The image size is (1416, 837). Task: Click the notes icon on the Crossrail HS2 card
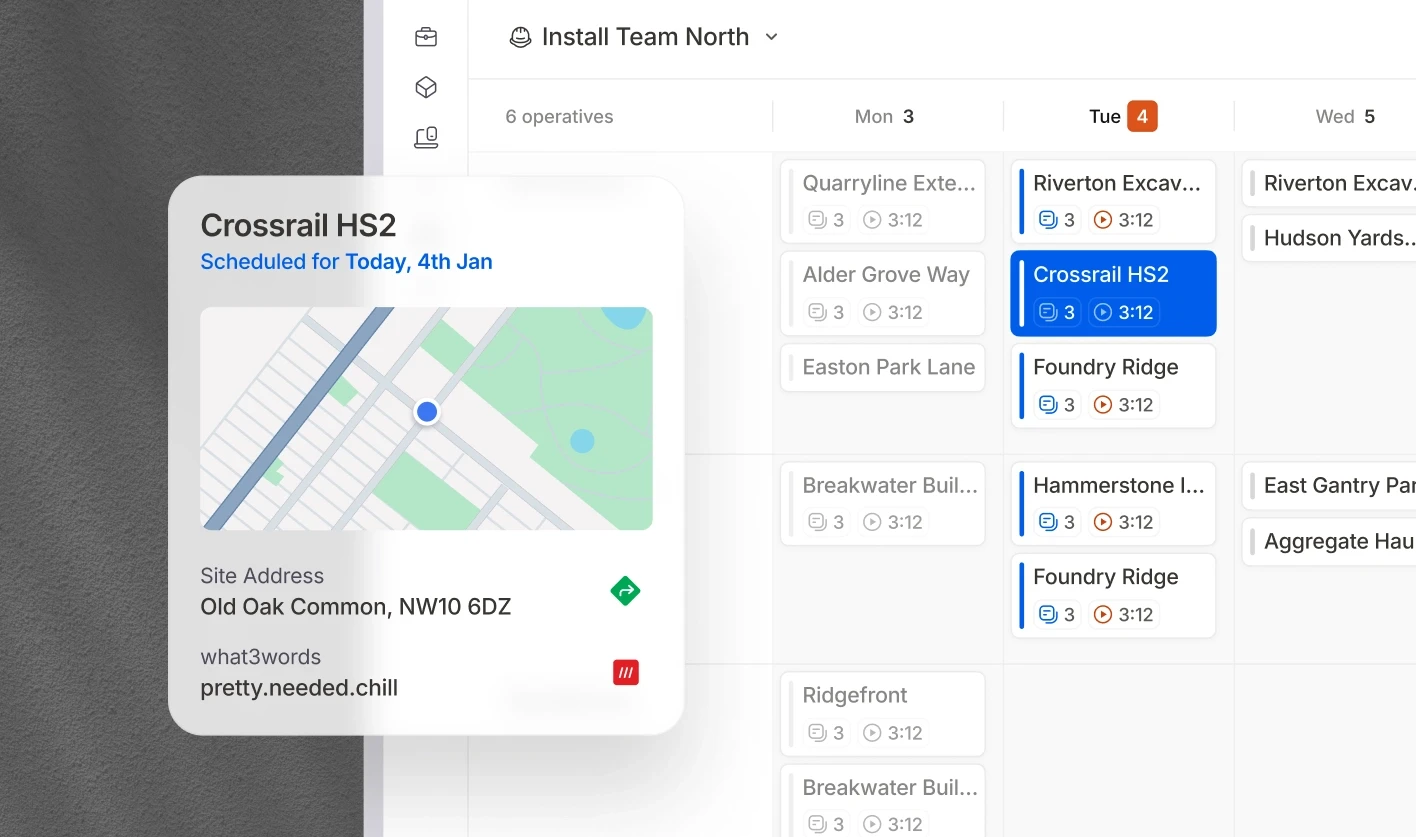coord(1046,312)
